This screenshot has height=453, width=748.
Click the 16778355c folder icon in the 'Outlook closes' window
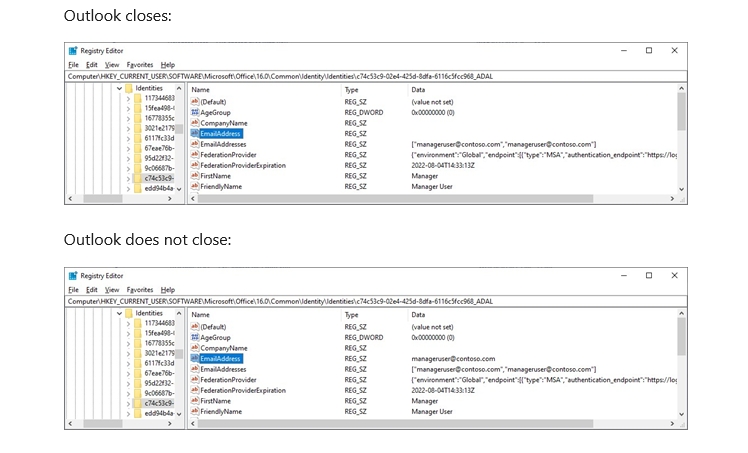[x=138, y=118]
